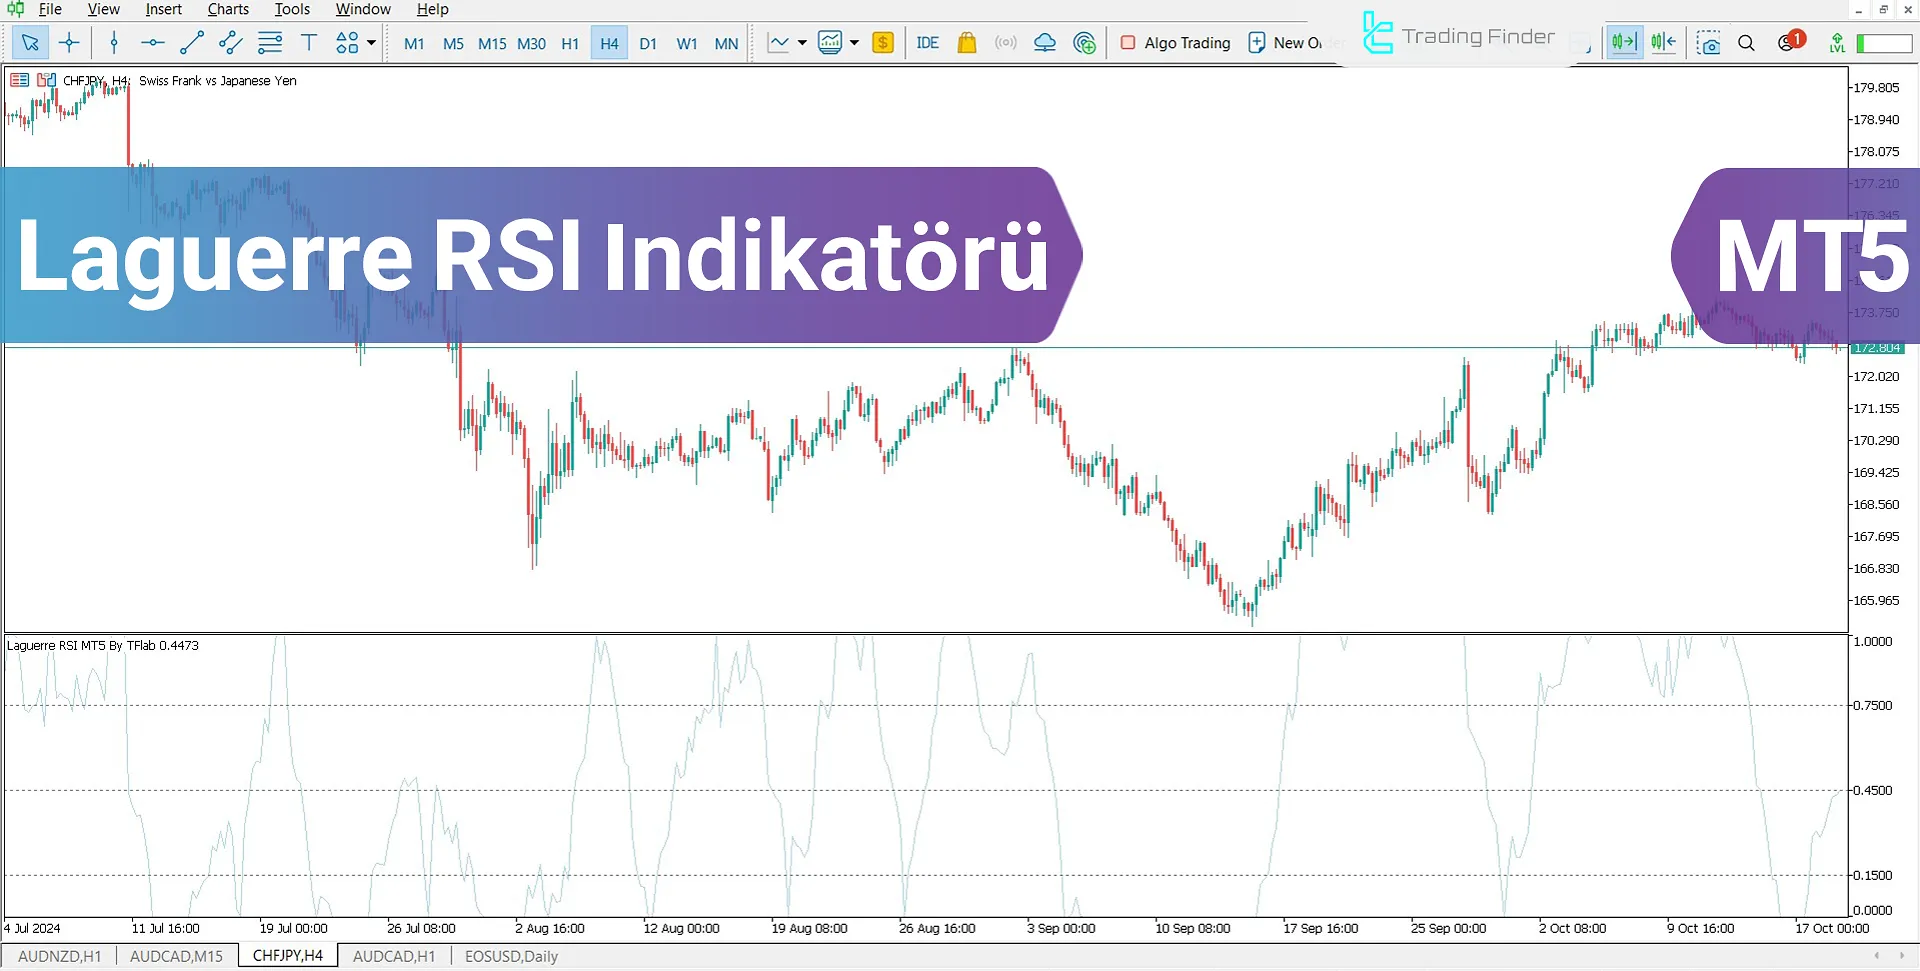Switch to the AUDCAD,M15 chart tab

click(177, 956)
